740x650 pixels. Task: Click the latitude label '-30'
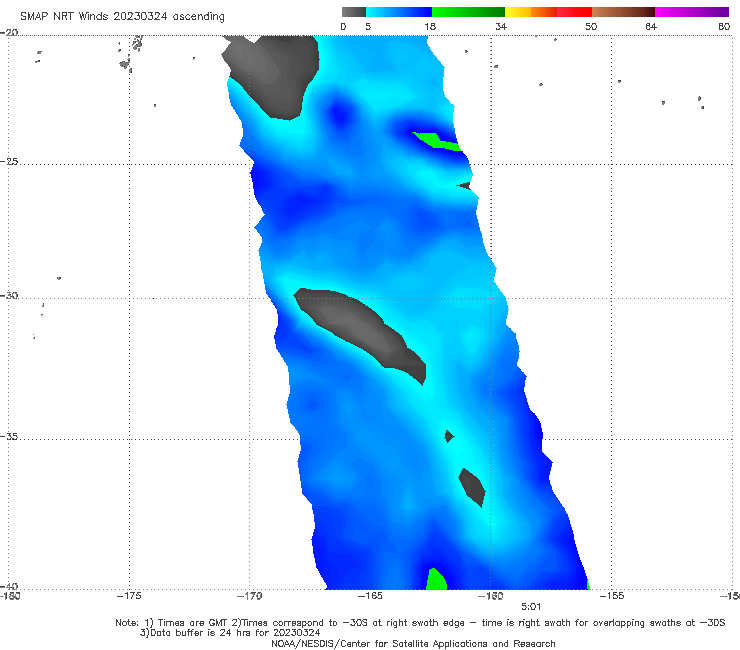(x=9, y=295)
